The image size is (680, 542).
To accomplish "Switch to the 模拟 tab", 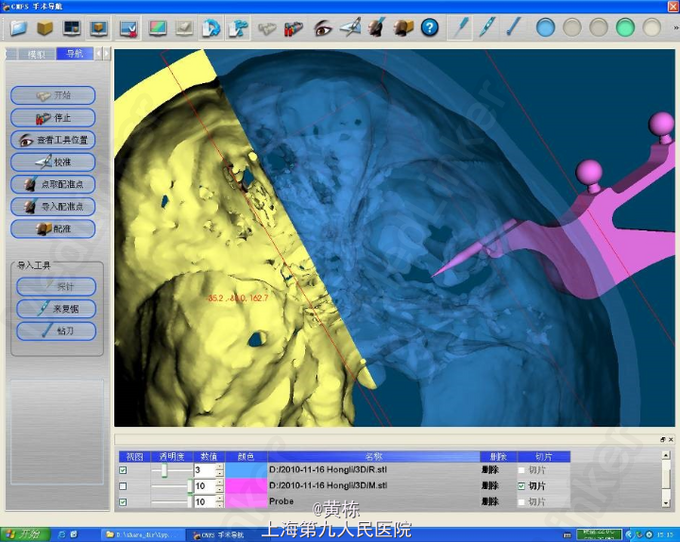I will pyautogui.click(x=36, y=54).
